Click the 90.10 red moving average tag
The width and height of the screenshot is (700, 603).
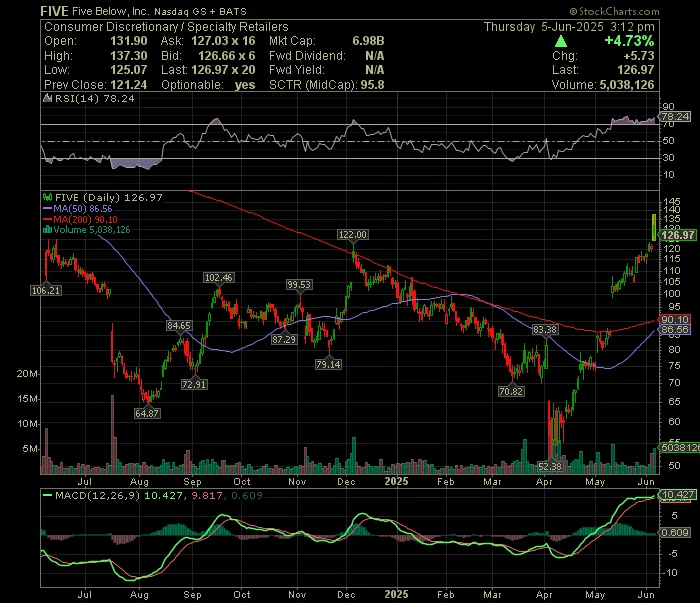click(675, 319)
